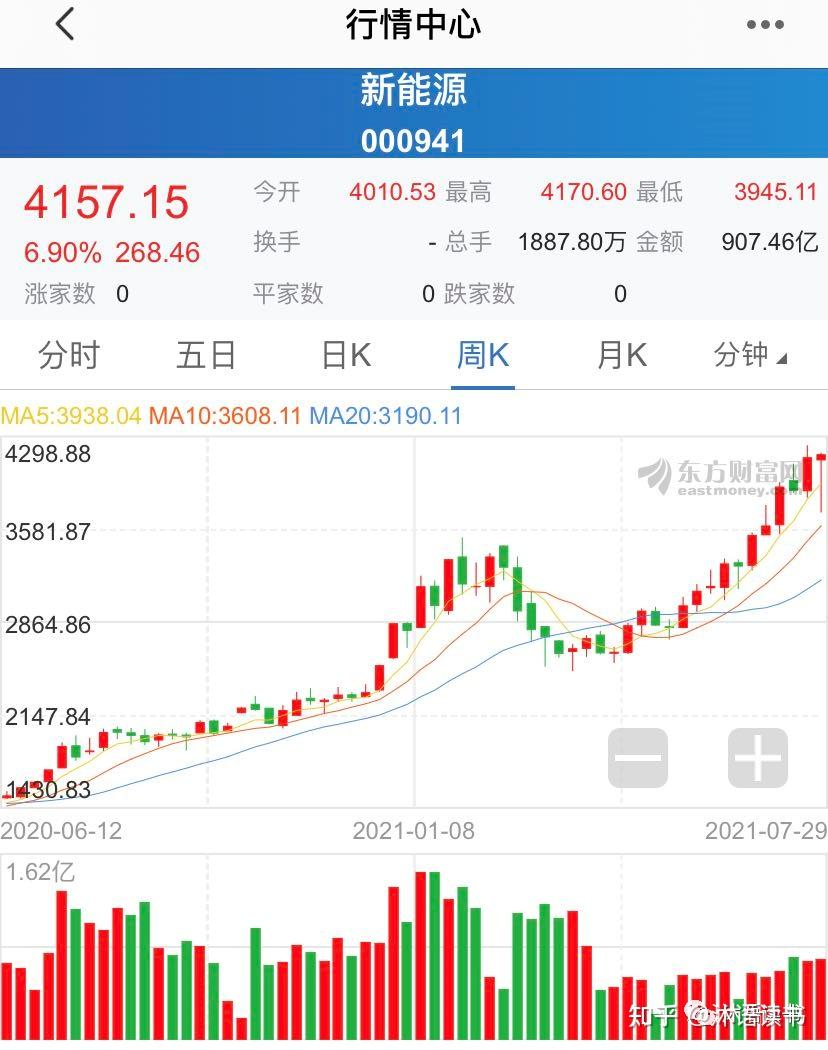The image size is (828, 1050).
Task: Tap the 268.46 change value
Action: click(x=157, y=253)
